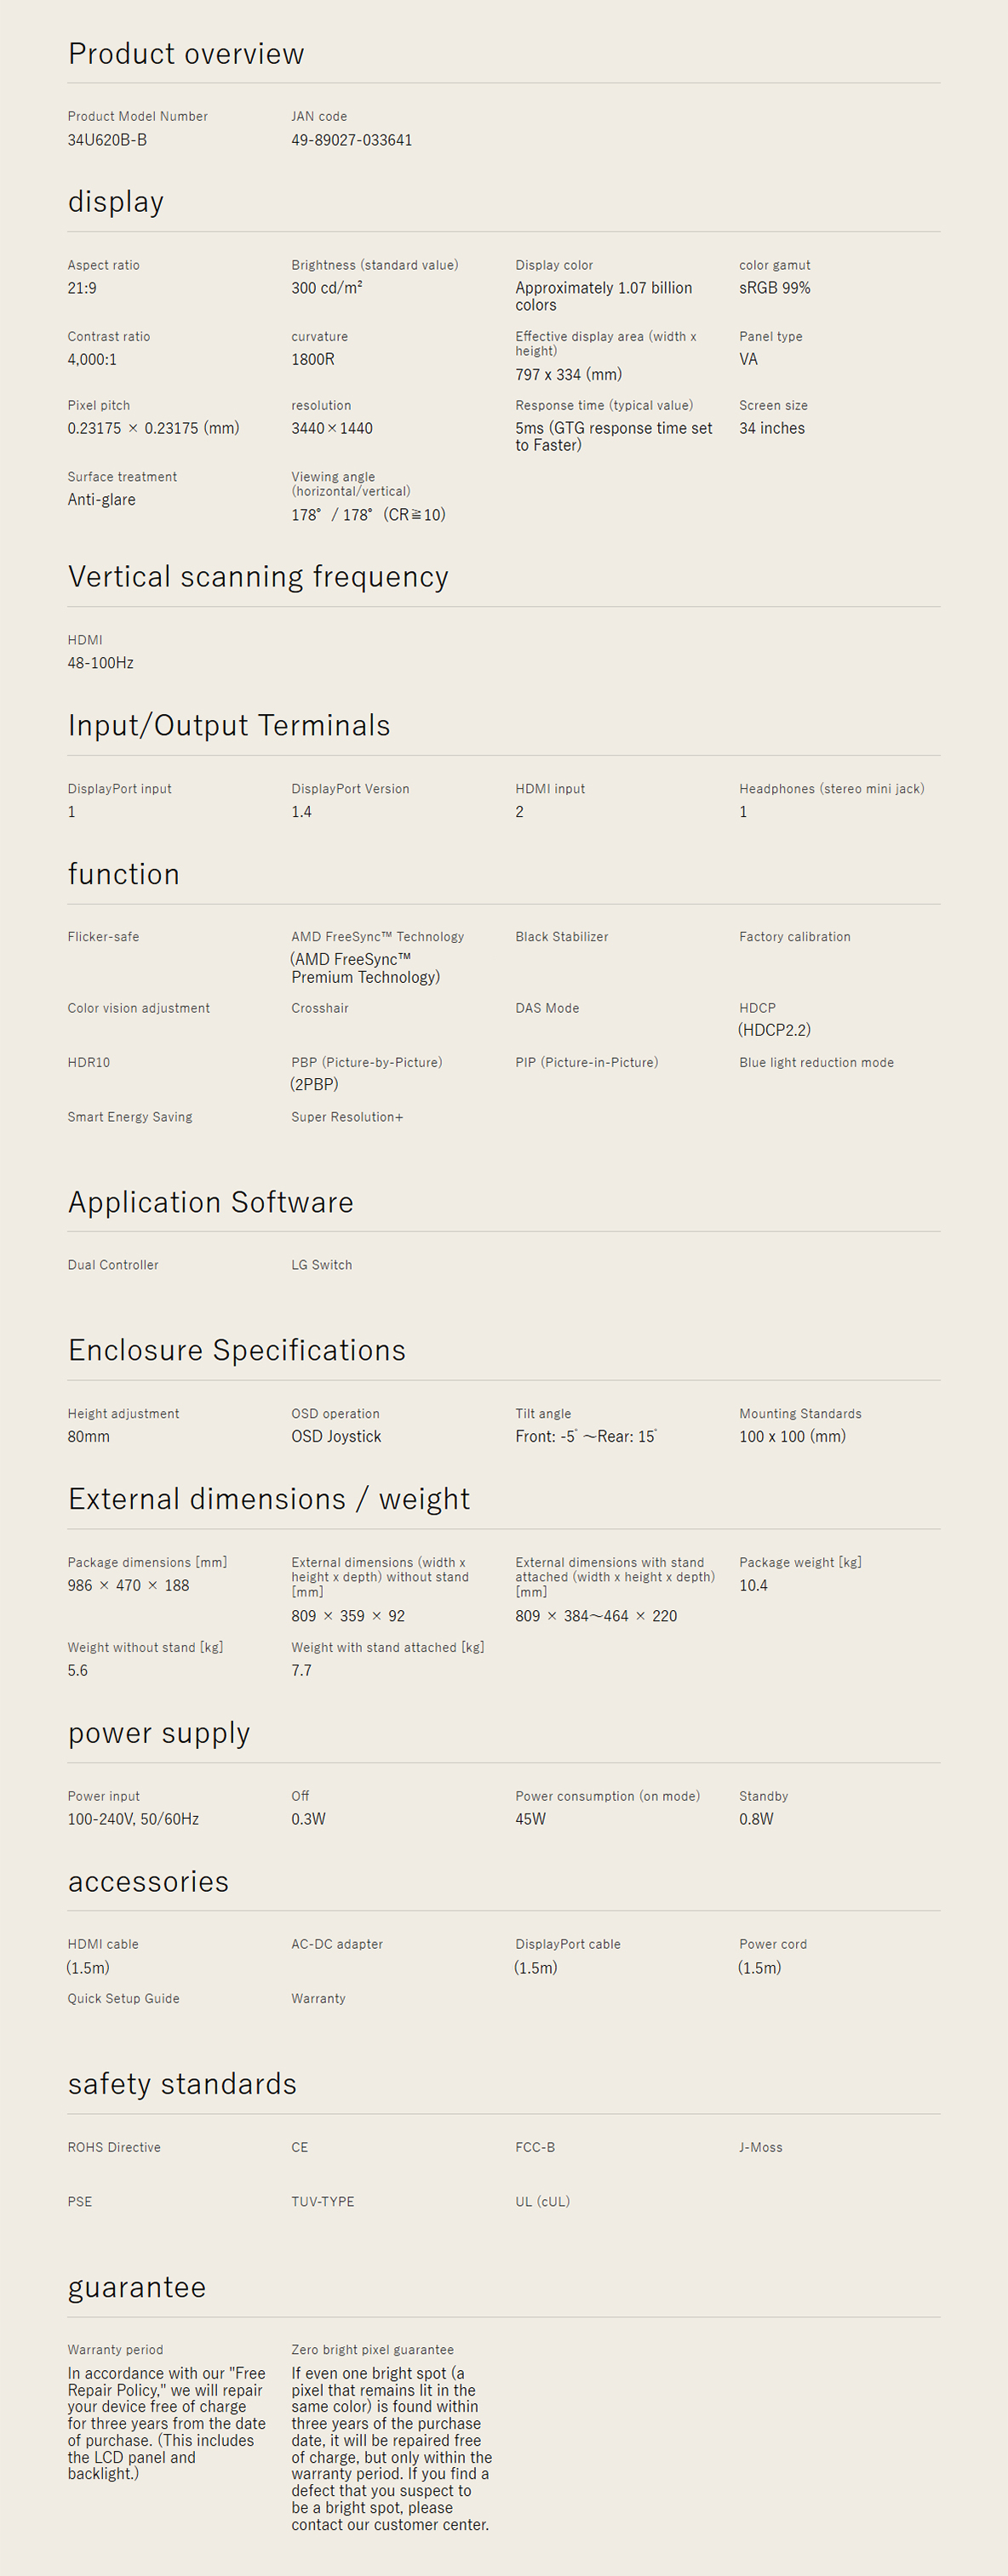Click the Input/Output Terminals heading
The image size is (1008, 2576).
[229, 726]
